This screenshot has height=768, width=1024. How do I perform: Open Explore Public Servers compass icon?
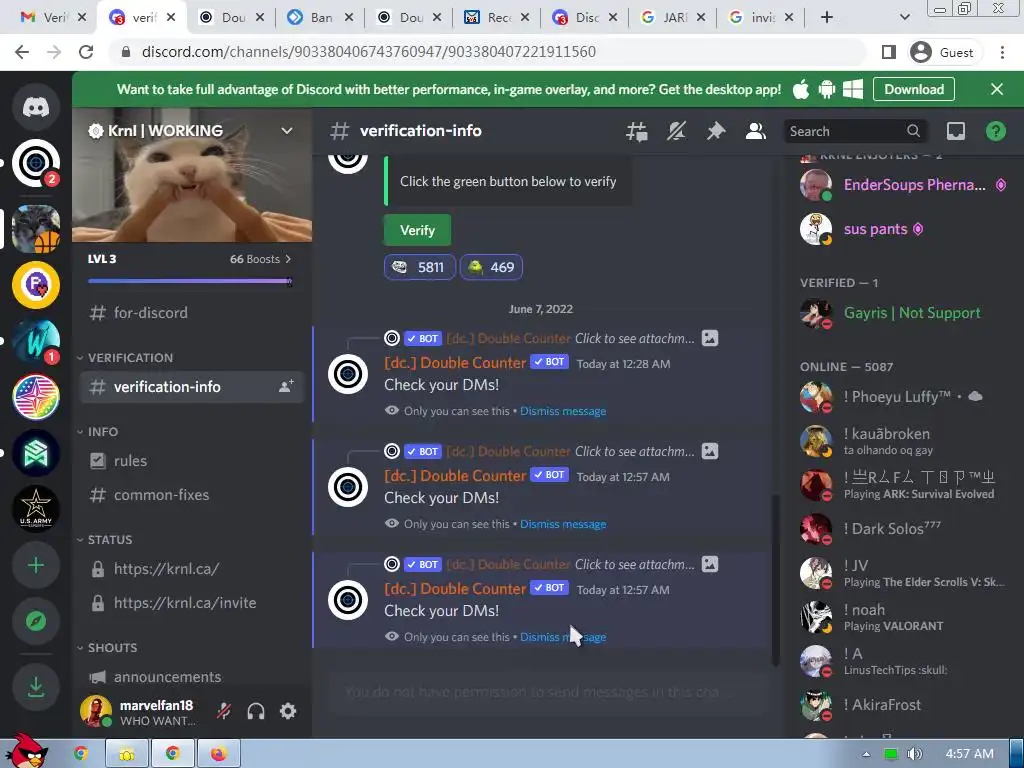[36, 621]
